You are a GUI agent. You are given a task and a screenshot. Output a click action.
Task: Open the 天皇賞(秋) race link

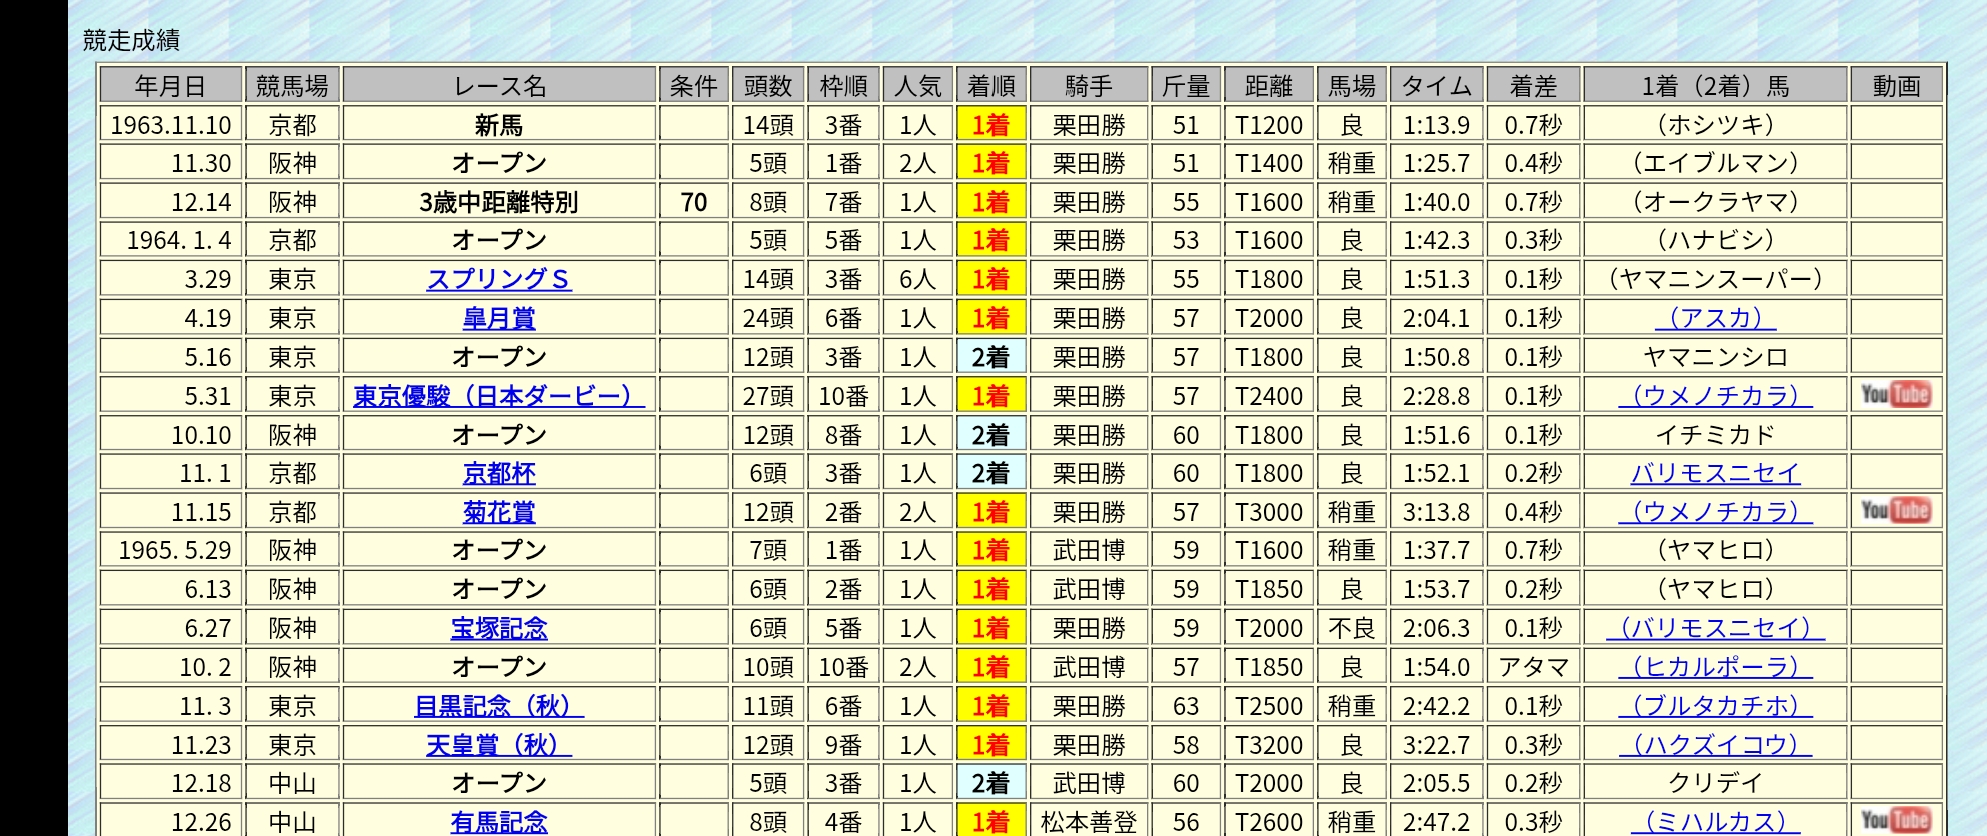498,745
